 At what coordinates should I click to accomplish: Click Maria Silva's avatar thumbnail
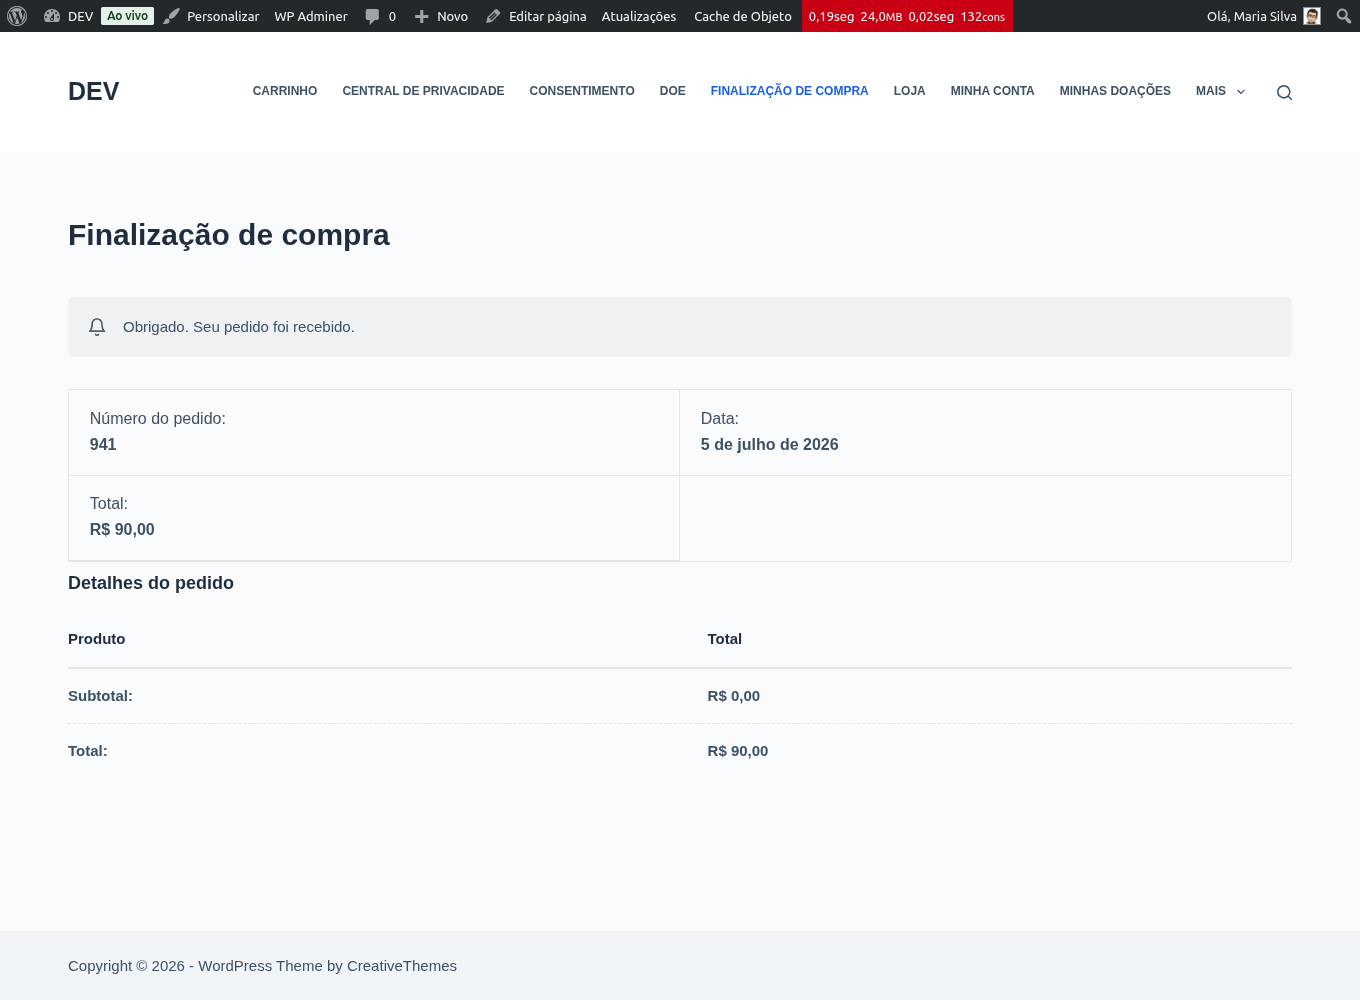(1312, 16)
